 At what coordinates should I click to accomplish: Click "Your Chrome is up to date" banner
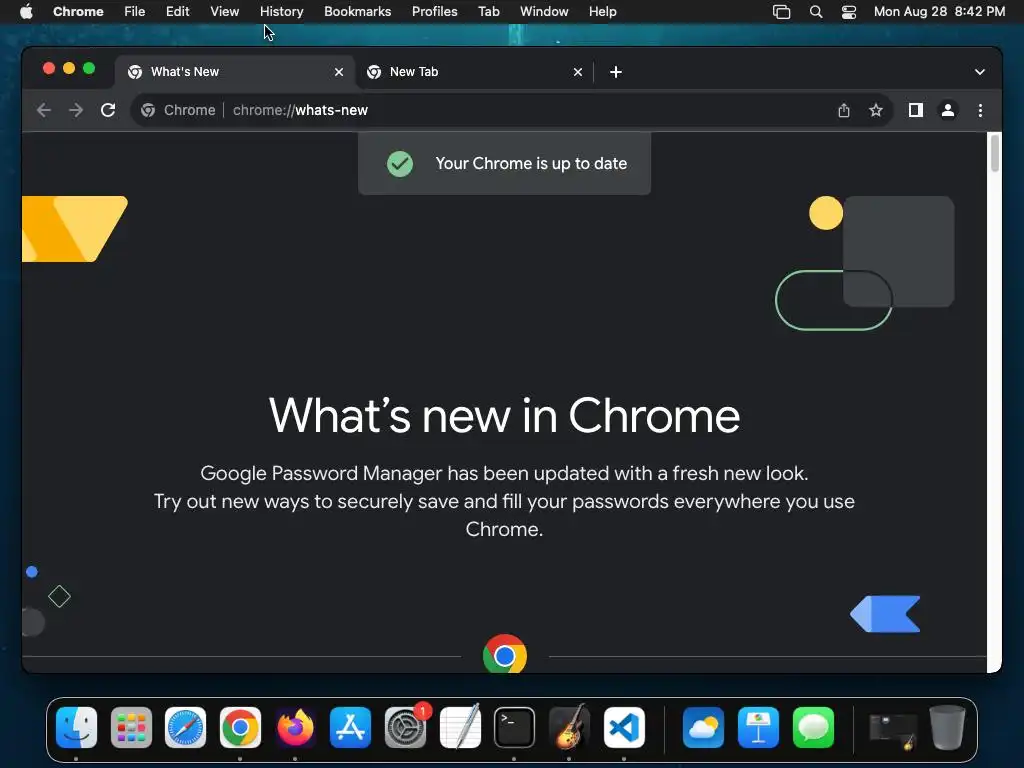tap(505, 163)
